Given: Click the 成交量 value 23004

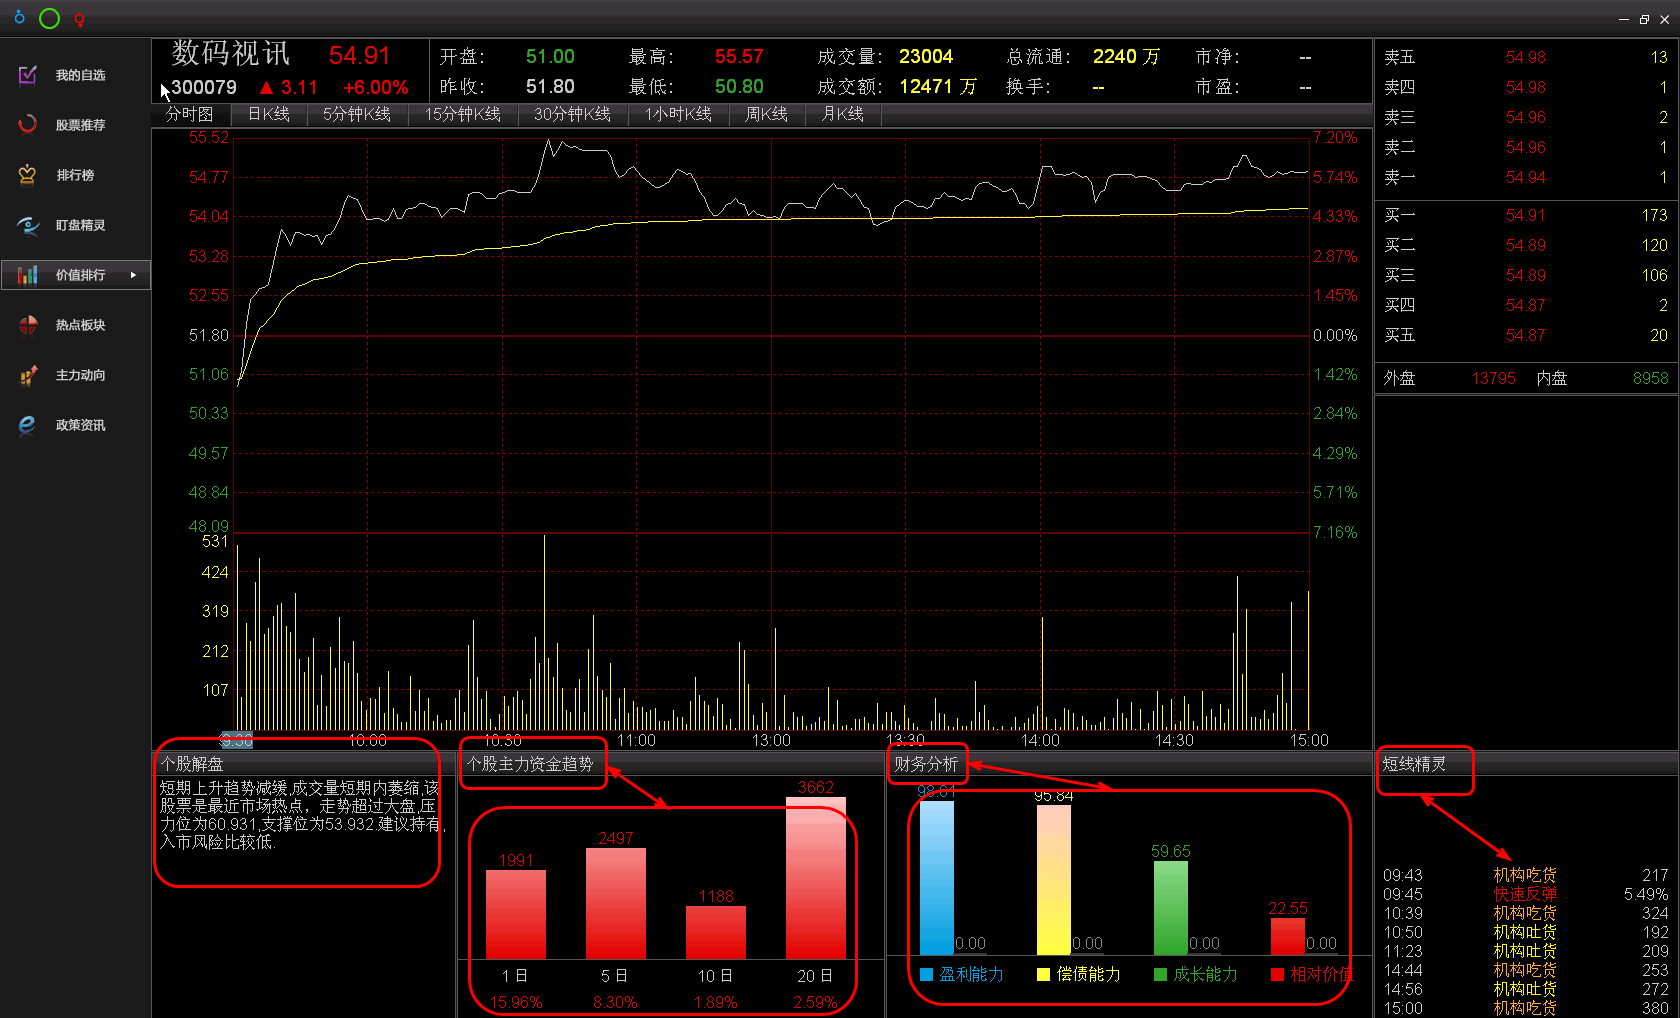Looking at the screenshot, I should 926,57.
